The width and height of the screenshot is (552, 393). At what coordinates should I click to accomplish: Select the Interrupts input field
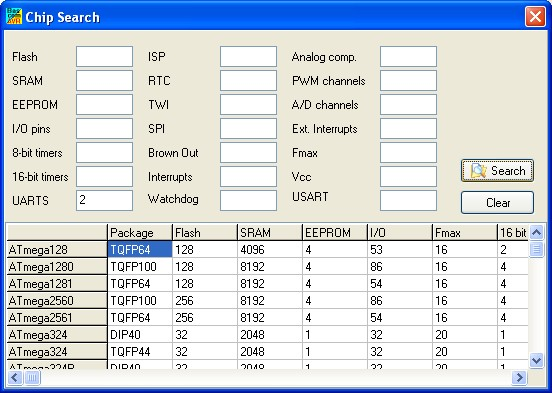point(249,176)
